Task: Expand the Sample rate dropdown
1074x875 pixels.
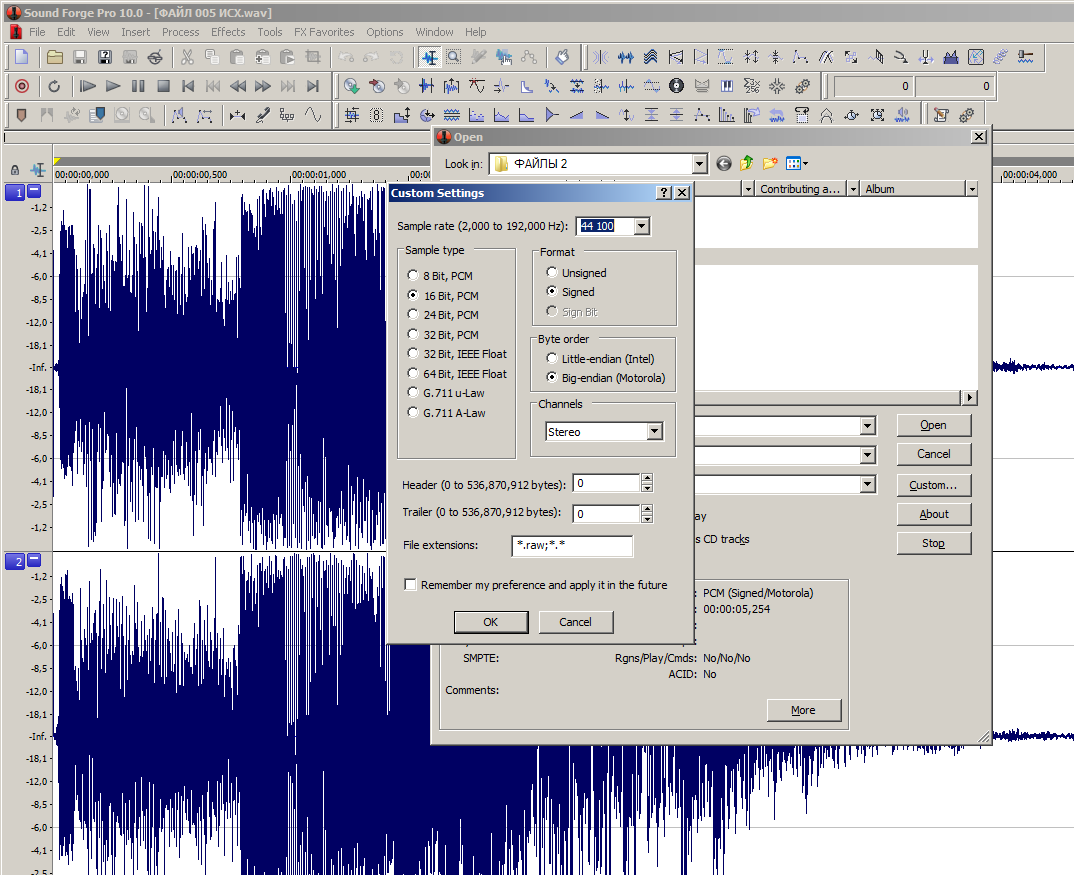Action: click(641, 227)
